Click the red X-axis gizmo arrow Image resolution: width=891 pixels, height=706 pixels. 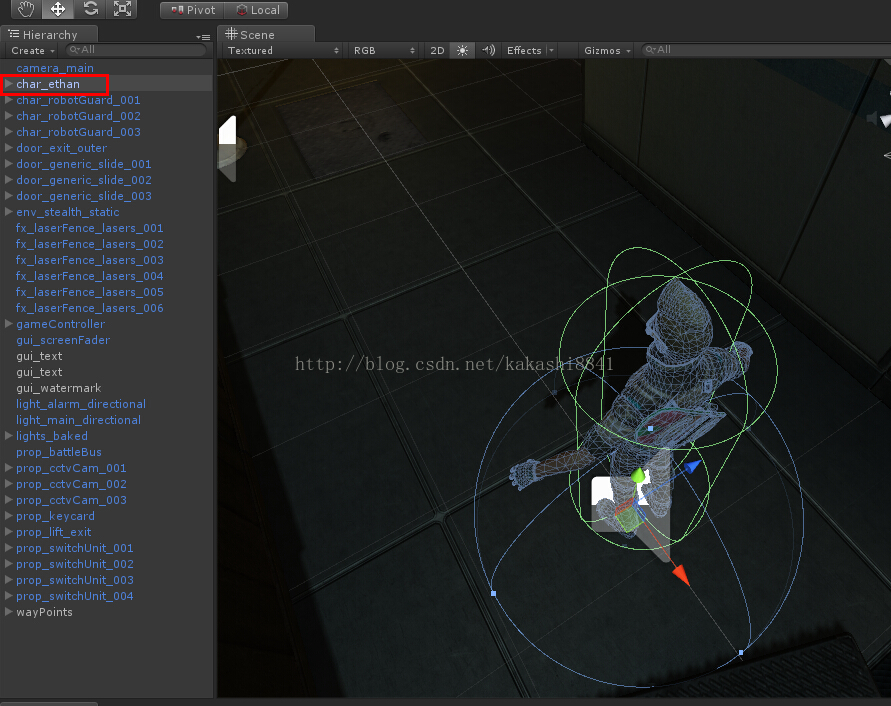tap(681, 575)
